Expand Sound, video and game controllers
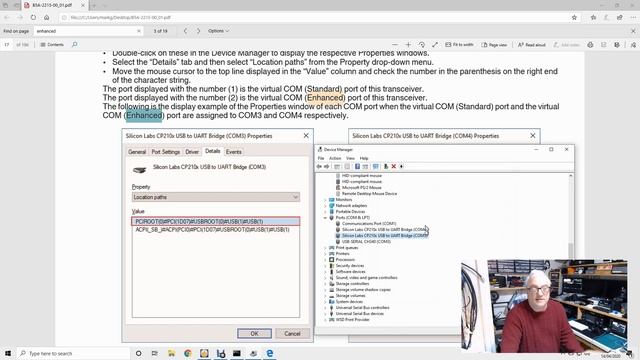 coord(325,278)
